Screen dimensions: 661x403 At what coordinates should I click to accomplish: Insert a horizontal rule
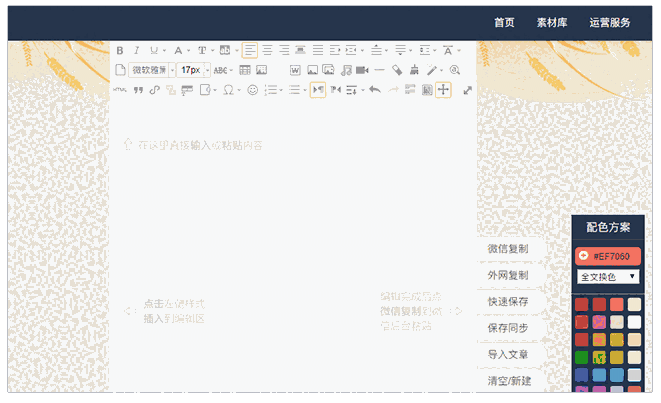tap(379, 70)
